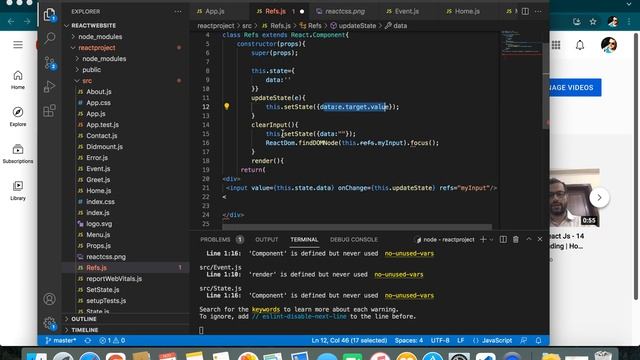
Task: Open YouTube Library in sidebar
Action: [18, 191]
